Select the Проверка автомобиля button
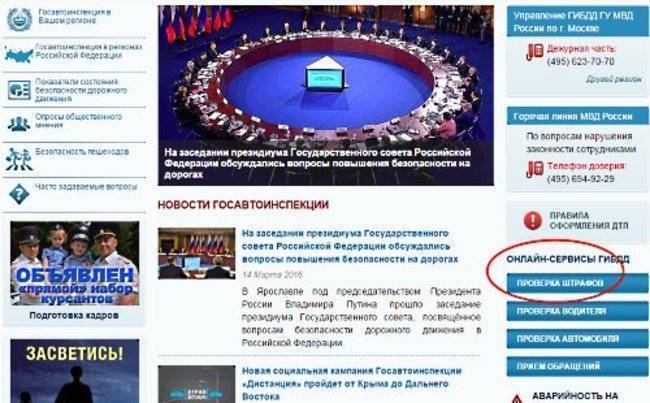Image resolution: width=650 pixels, height=403 pixels. 577,339
